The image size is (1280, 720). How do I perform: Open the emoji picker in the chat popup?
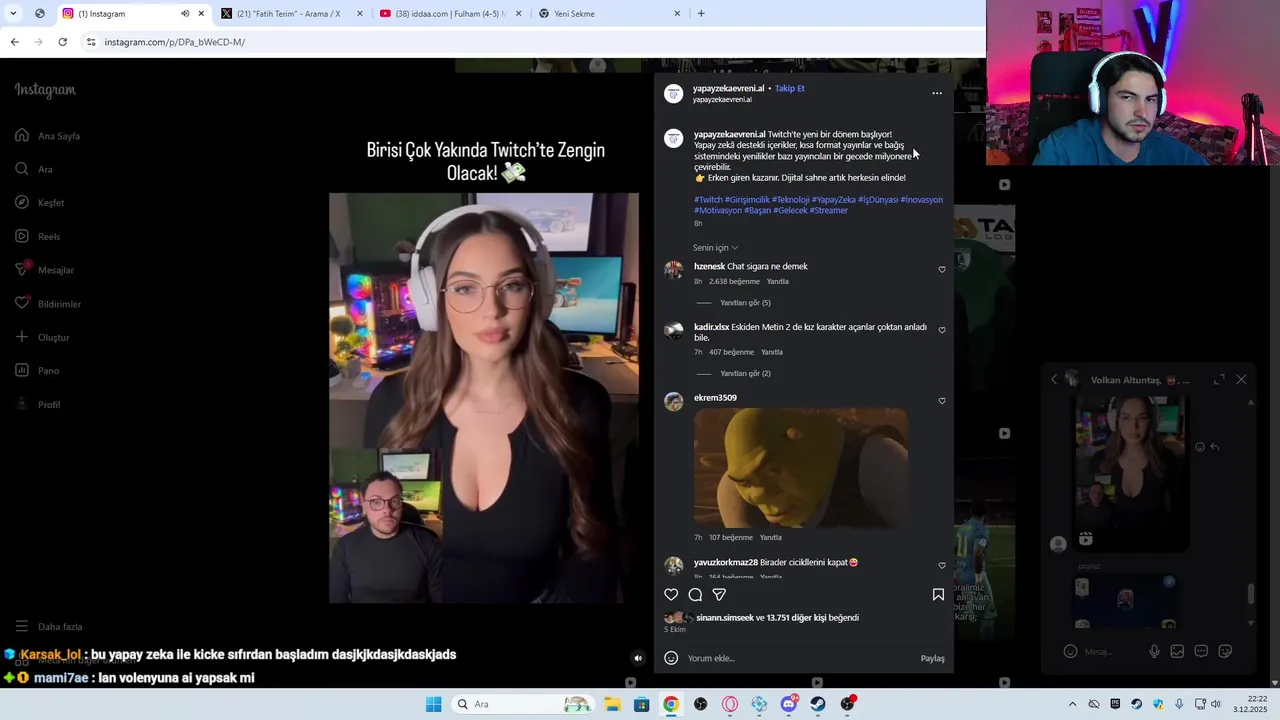coord(1070,652)
